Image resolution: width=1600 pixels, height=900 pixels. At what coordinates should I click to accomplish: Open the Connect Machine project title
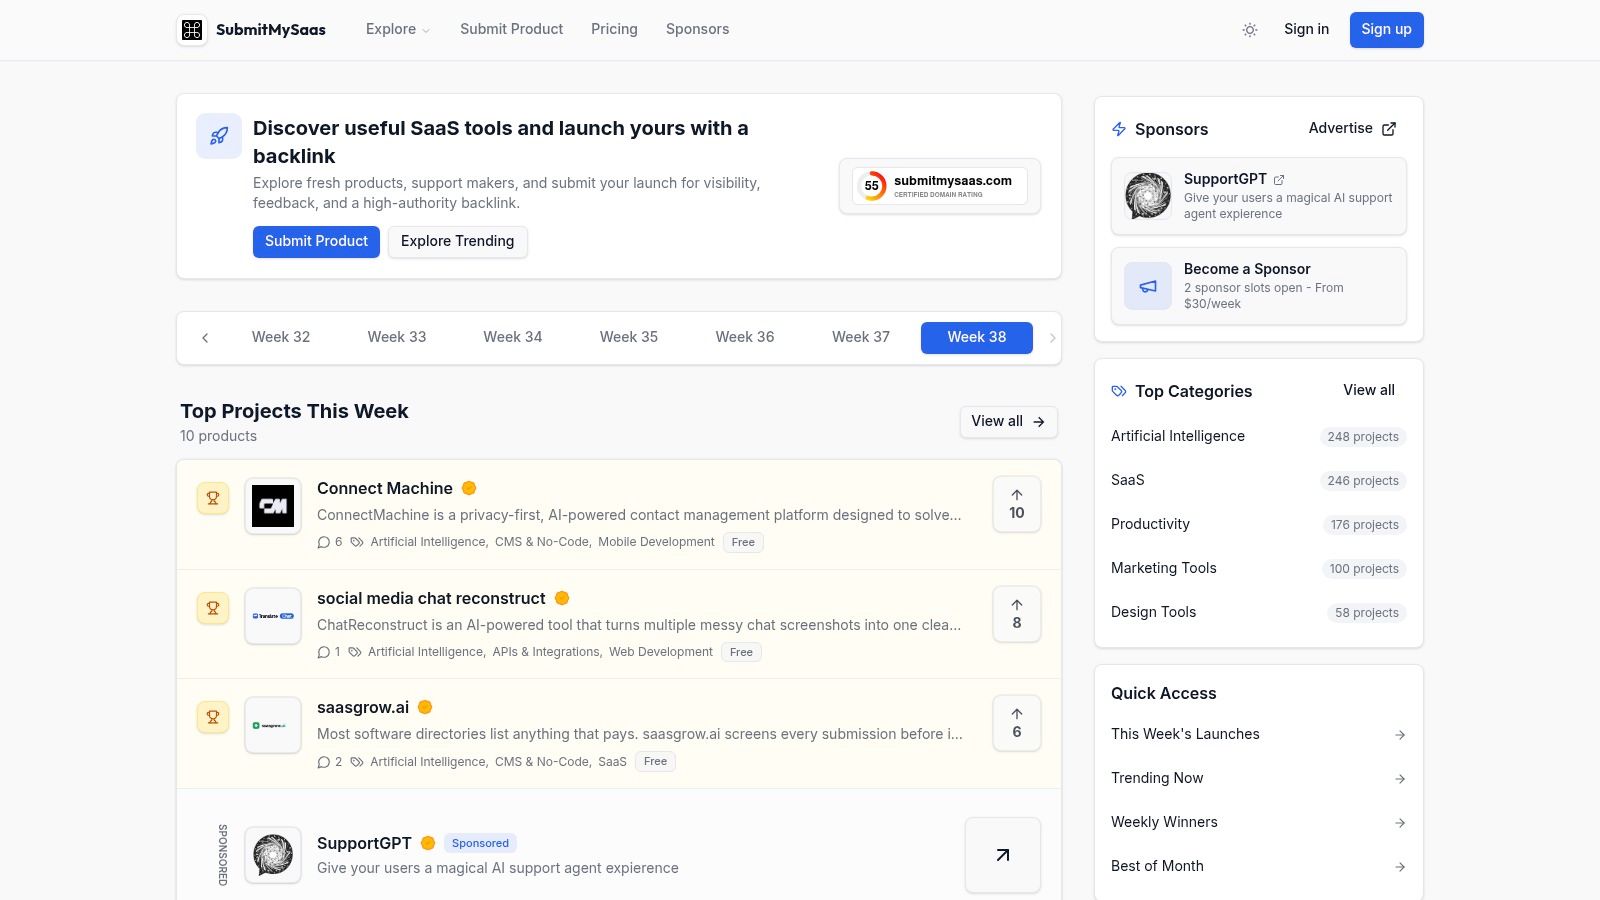(385, 488)
